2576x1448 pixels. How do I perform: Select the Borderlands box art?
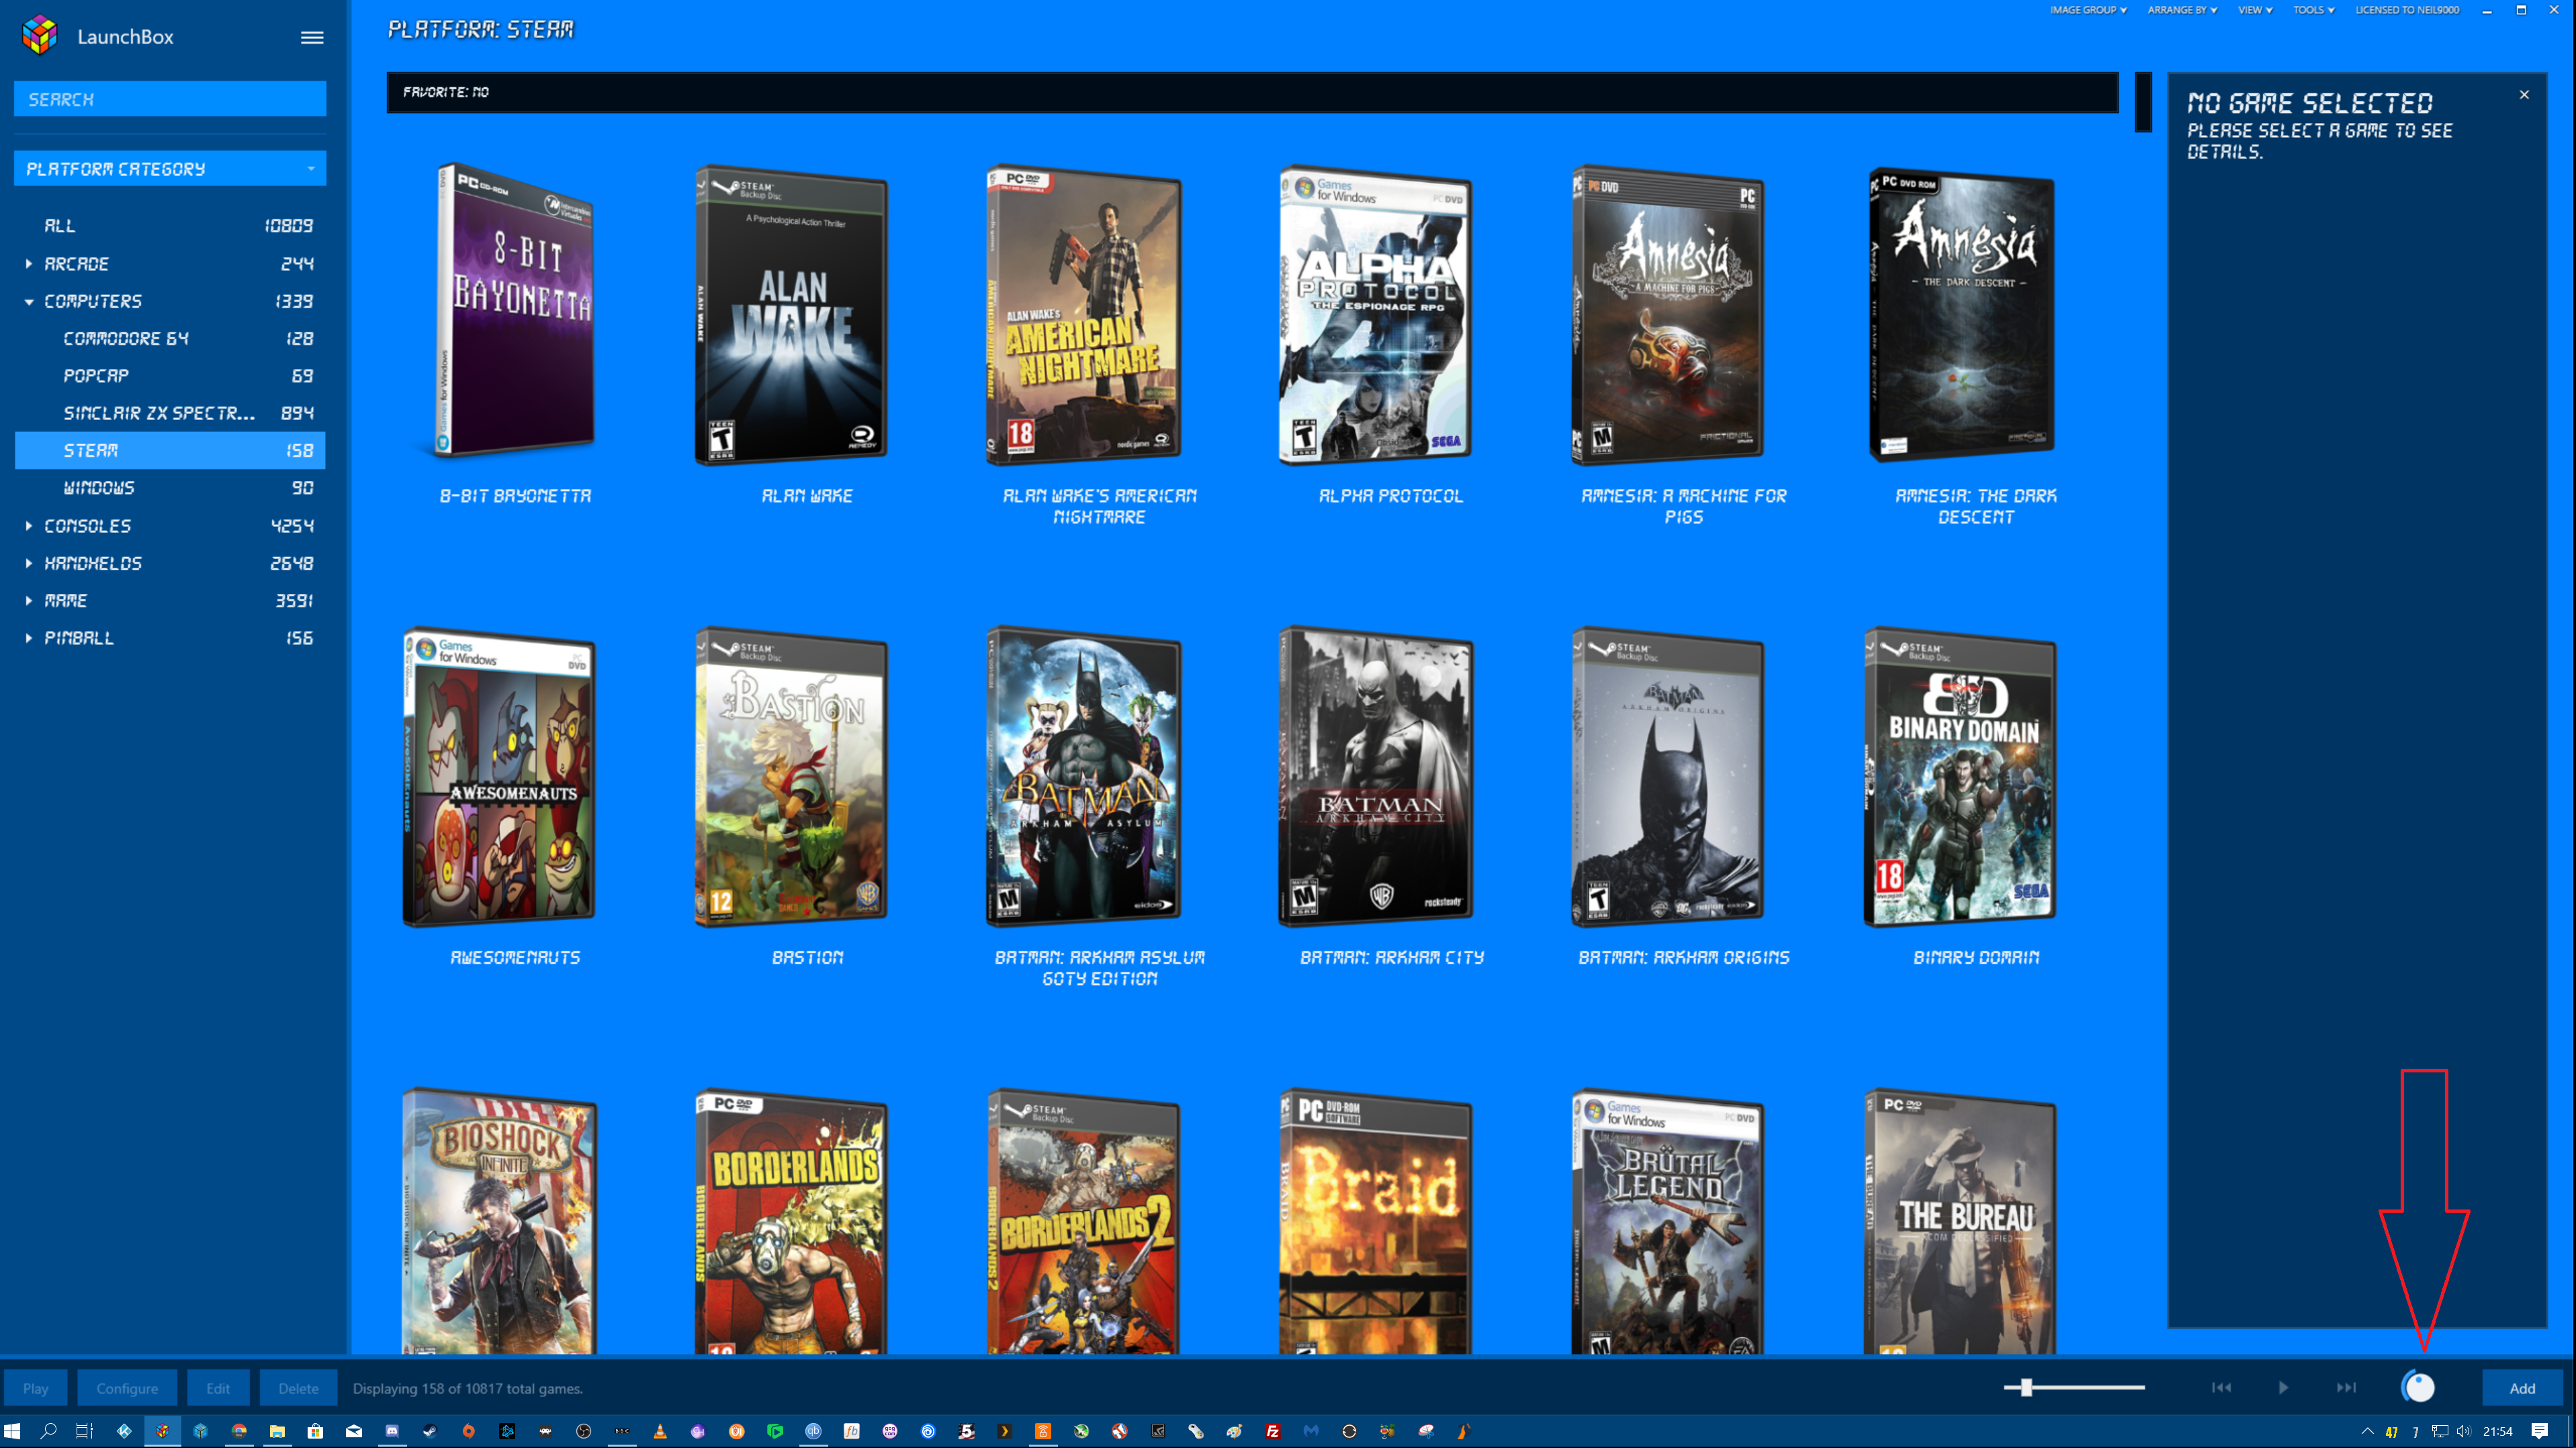tap(791, 1222)
